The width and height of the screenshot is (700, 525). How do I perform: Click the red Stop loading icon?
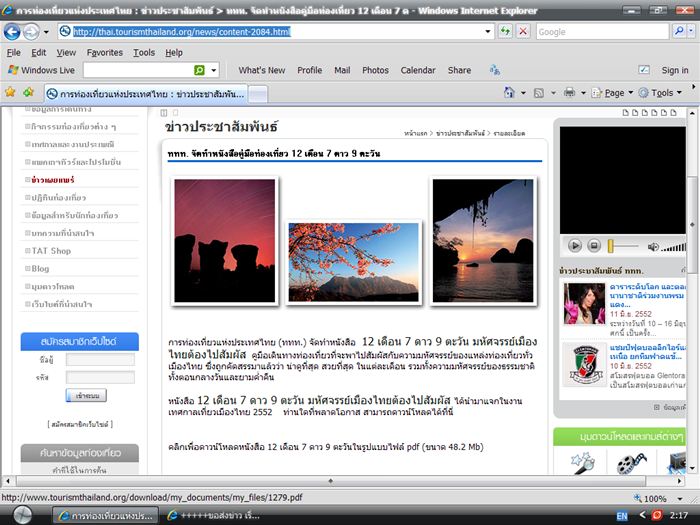coord(522,32)
